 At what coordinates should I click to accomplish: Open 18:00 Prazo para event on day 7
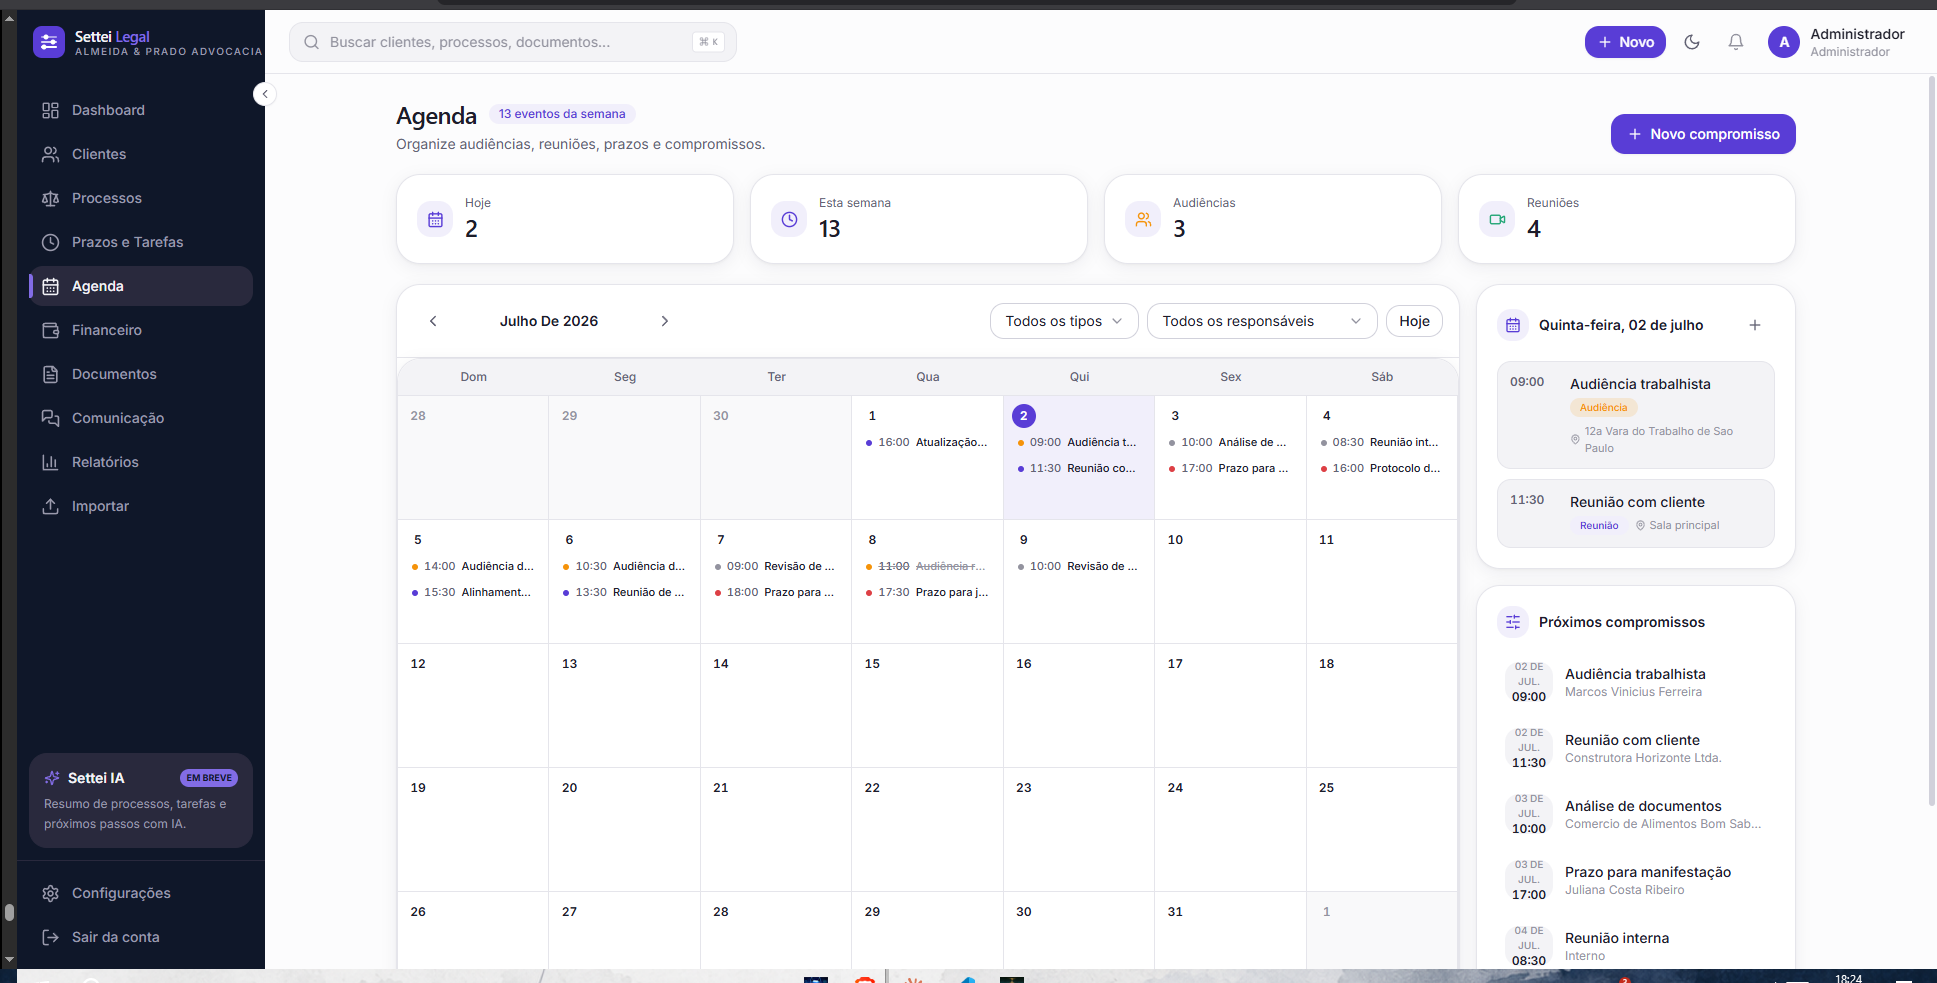776,592
